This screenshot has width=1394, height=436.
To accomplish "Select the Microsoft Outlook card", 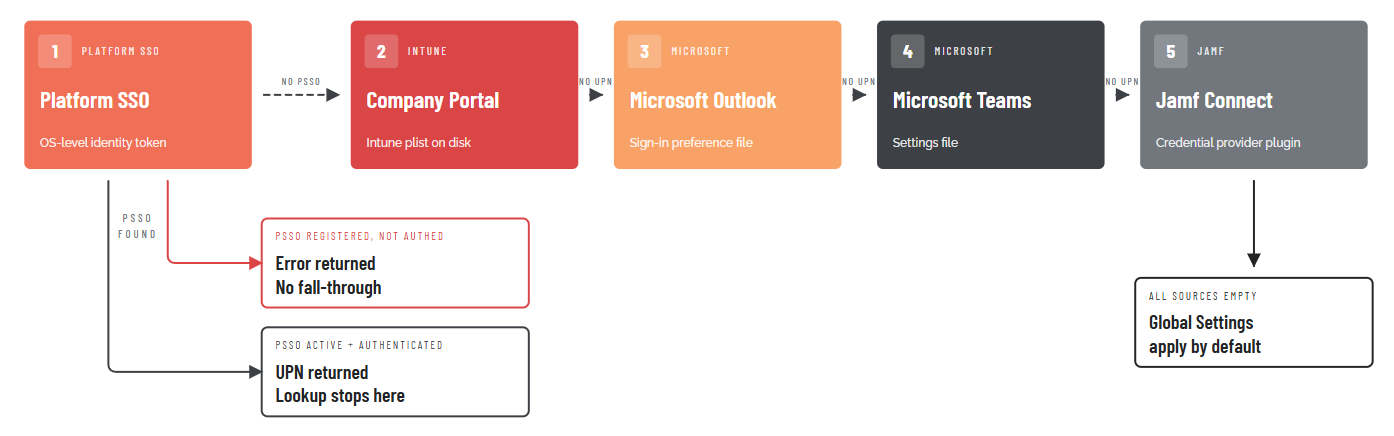I will [x=727, y=95].
